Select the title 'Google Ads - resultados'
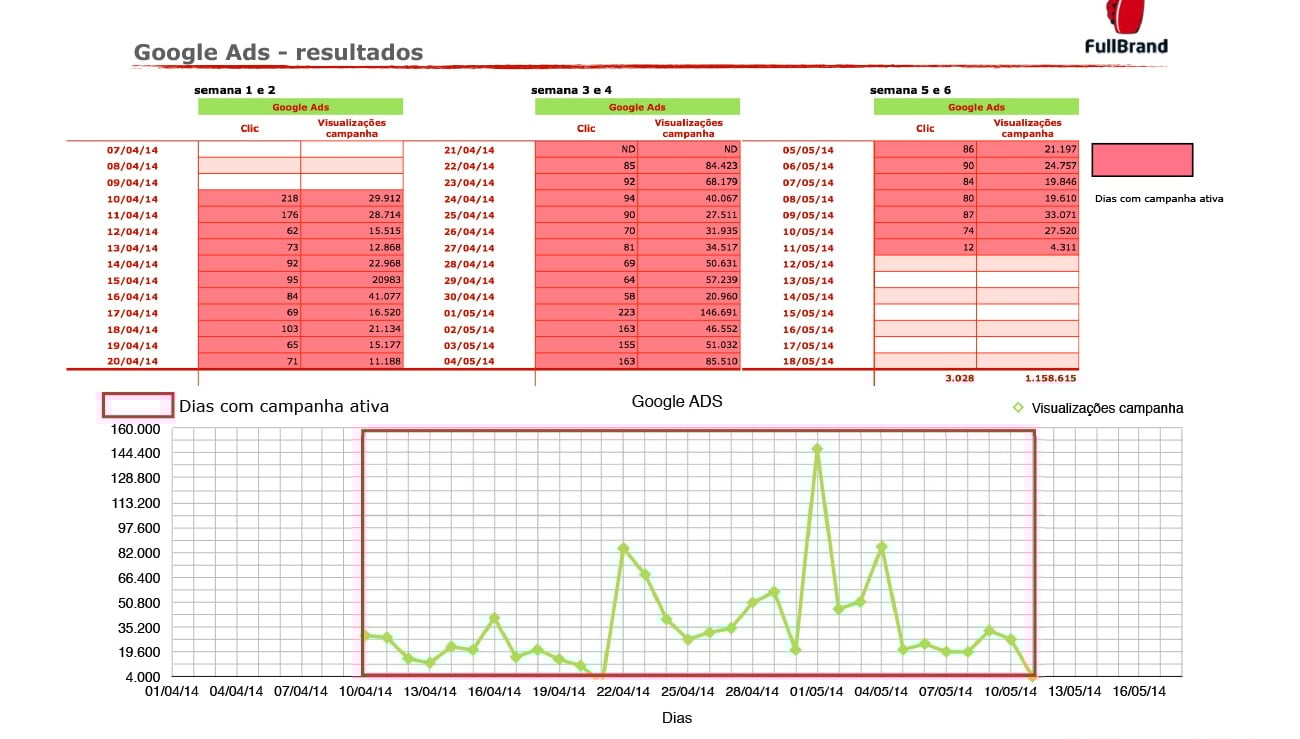1300x739 pixels. [278, 52]
